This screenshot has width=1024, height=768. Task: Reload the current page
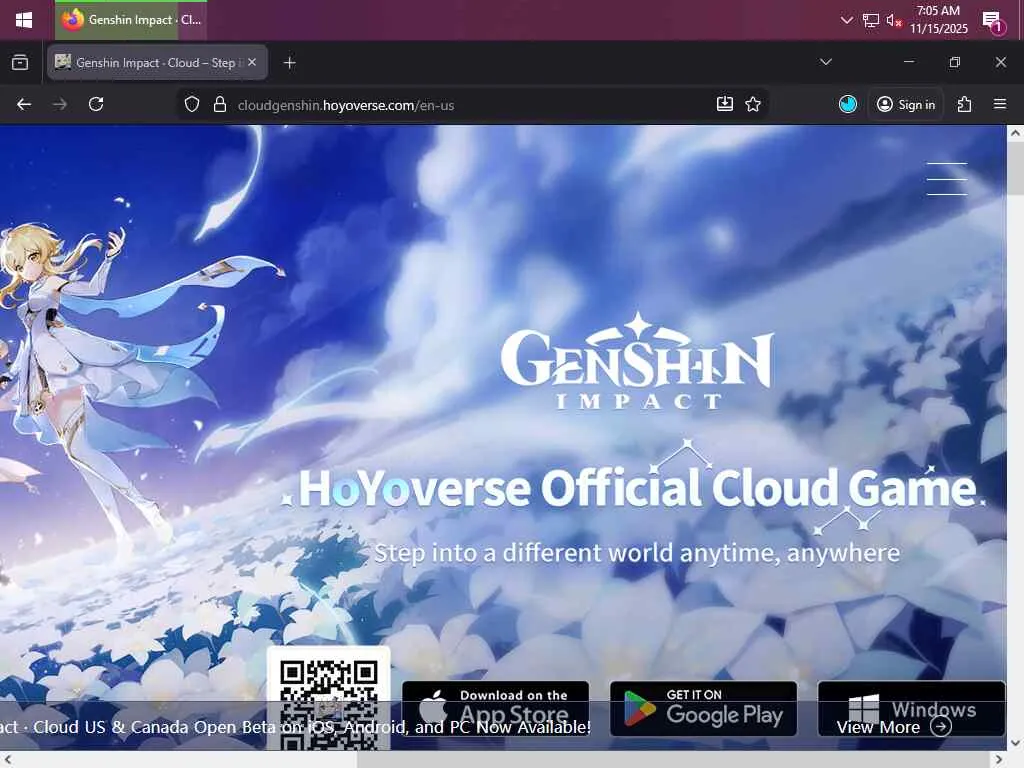(96, 104)
